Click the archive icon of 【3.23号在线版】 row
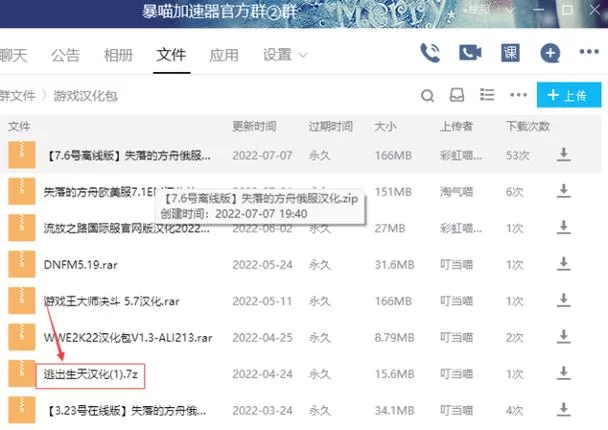This screenshot has height=430, width=608. pos(22,410)
